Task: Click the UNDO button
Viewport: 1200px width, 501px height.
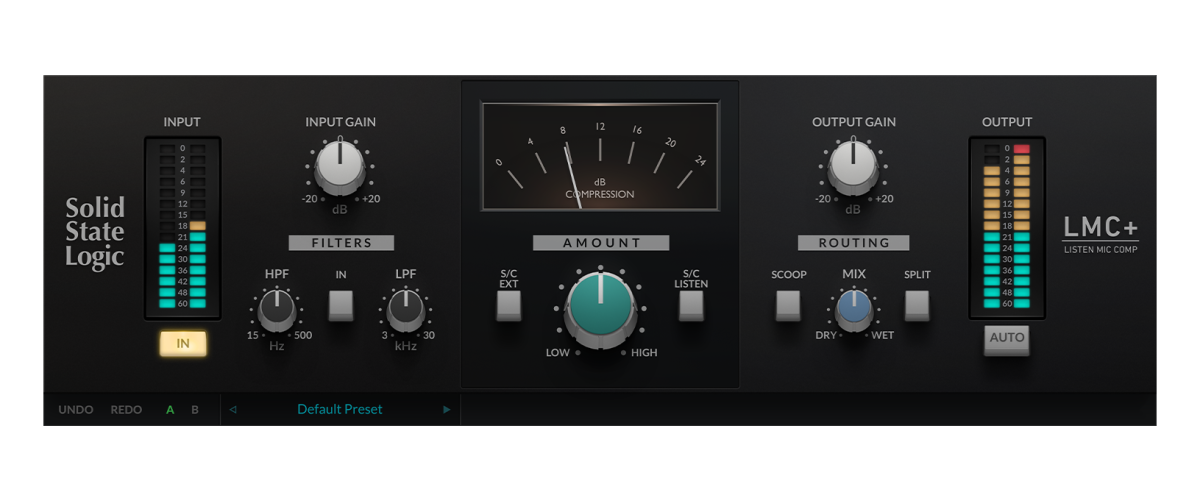Action: [x=76, y=410]
